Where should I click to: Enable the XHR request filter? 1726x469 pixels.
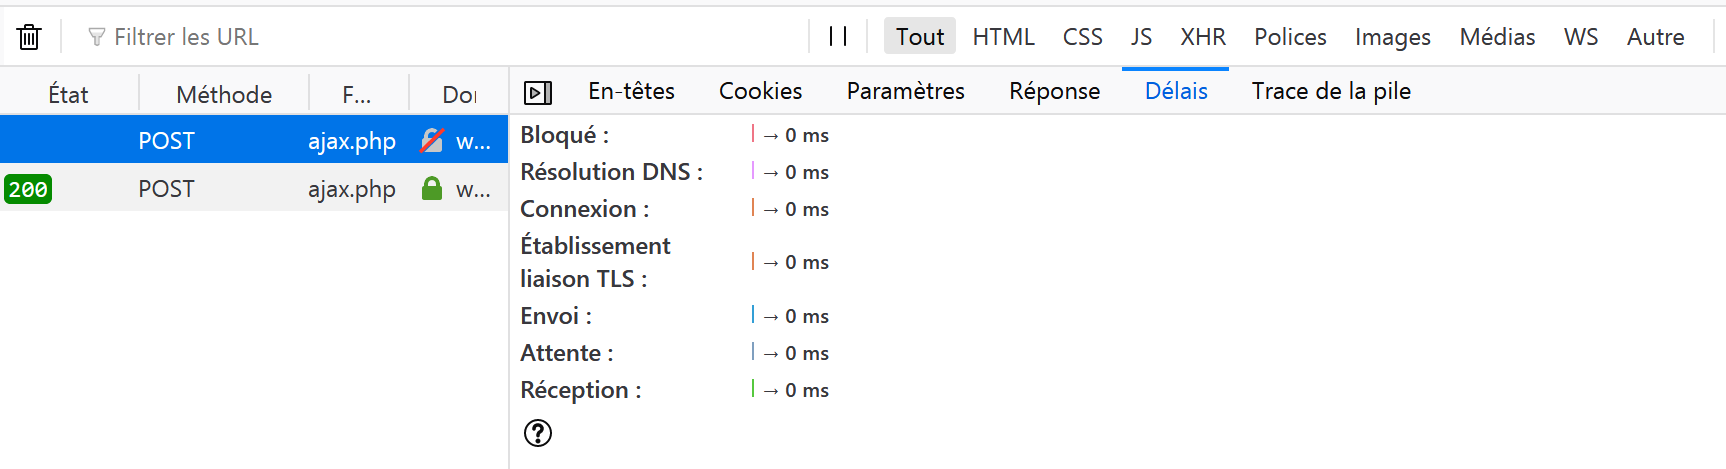click(1202, 37)
